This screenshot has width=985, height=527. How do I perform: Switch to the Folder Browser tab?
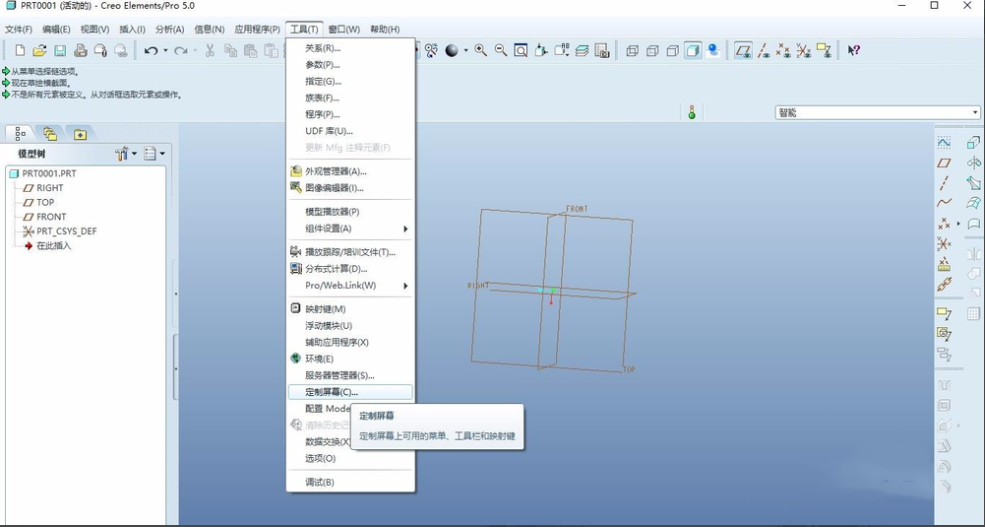[x=49, y=134]
